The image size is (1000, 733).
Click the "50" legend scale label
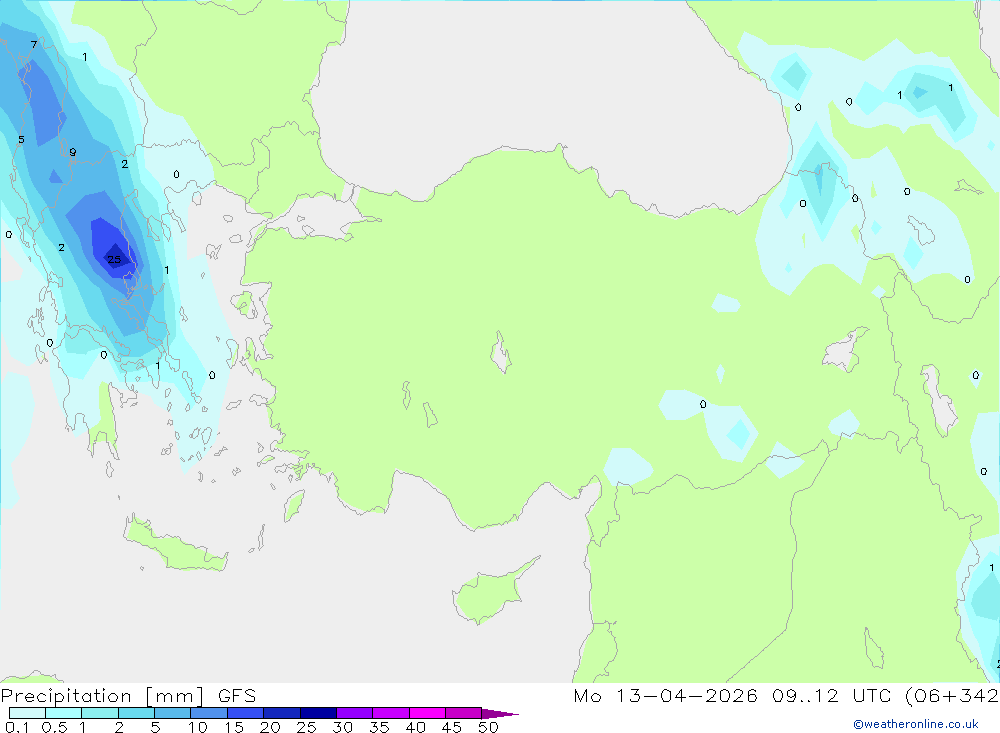pos(488,727)
